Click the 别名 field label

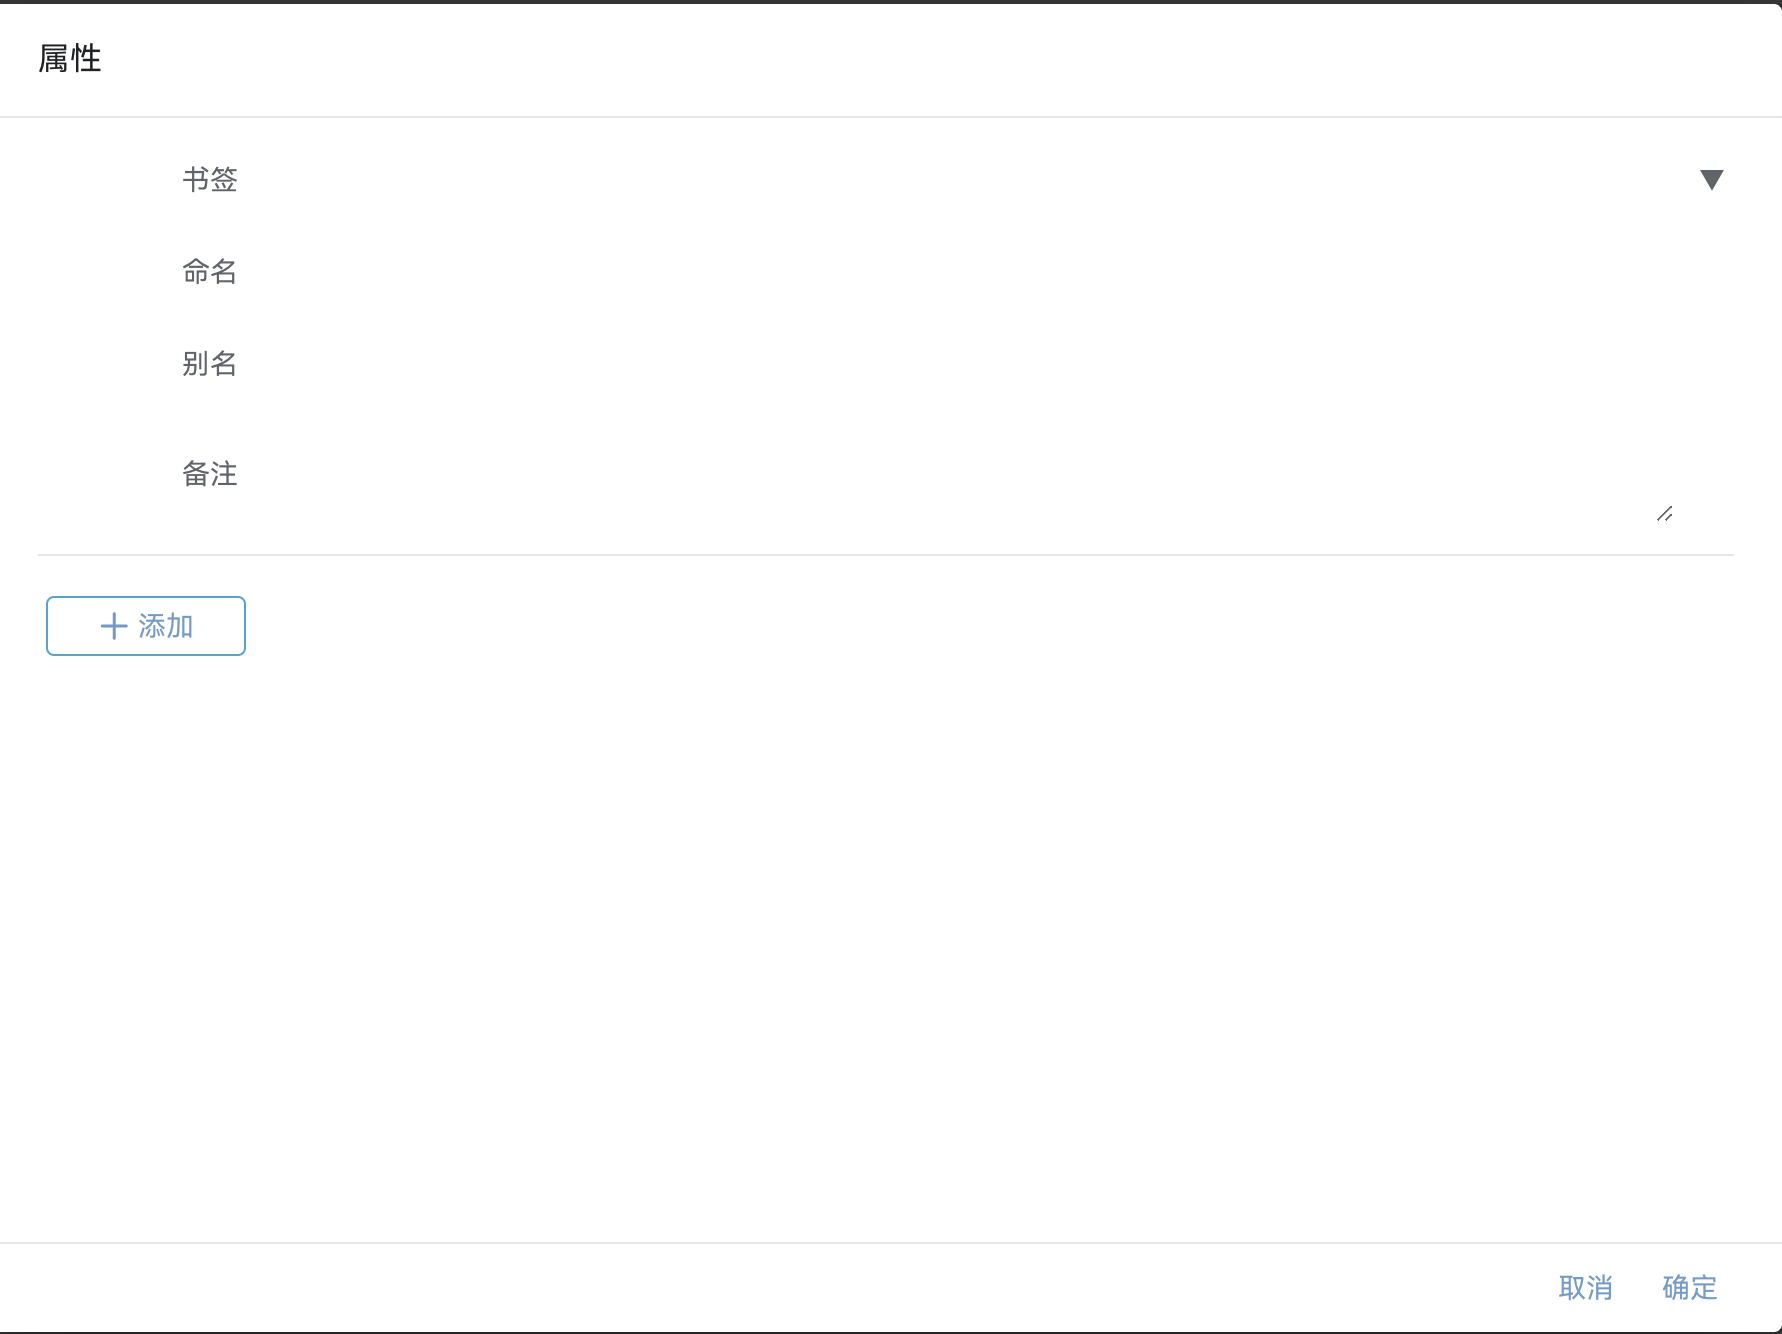(210, 364)
